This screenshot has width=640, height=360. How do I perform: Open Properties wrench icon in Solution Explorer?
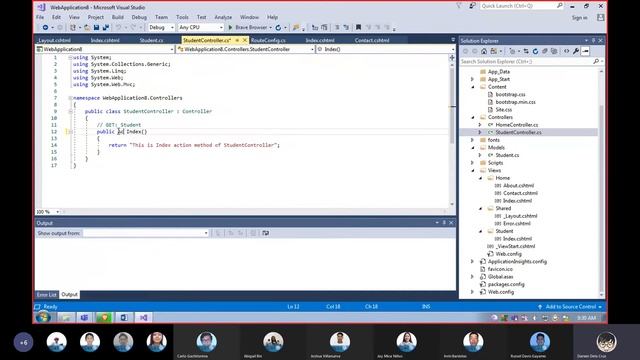[576, 51]
